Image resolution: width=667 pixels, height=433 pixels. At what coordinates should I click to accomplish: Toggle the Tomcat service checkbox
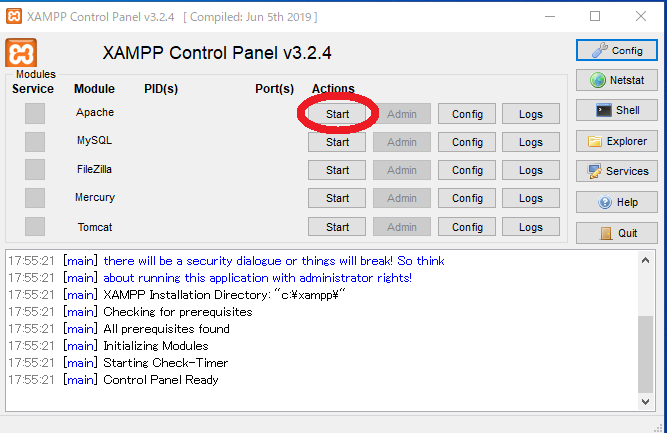(35, 227)
